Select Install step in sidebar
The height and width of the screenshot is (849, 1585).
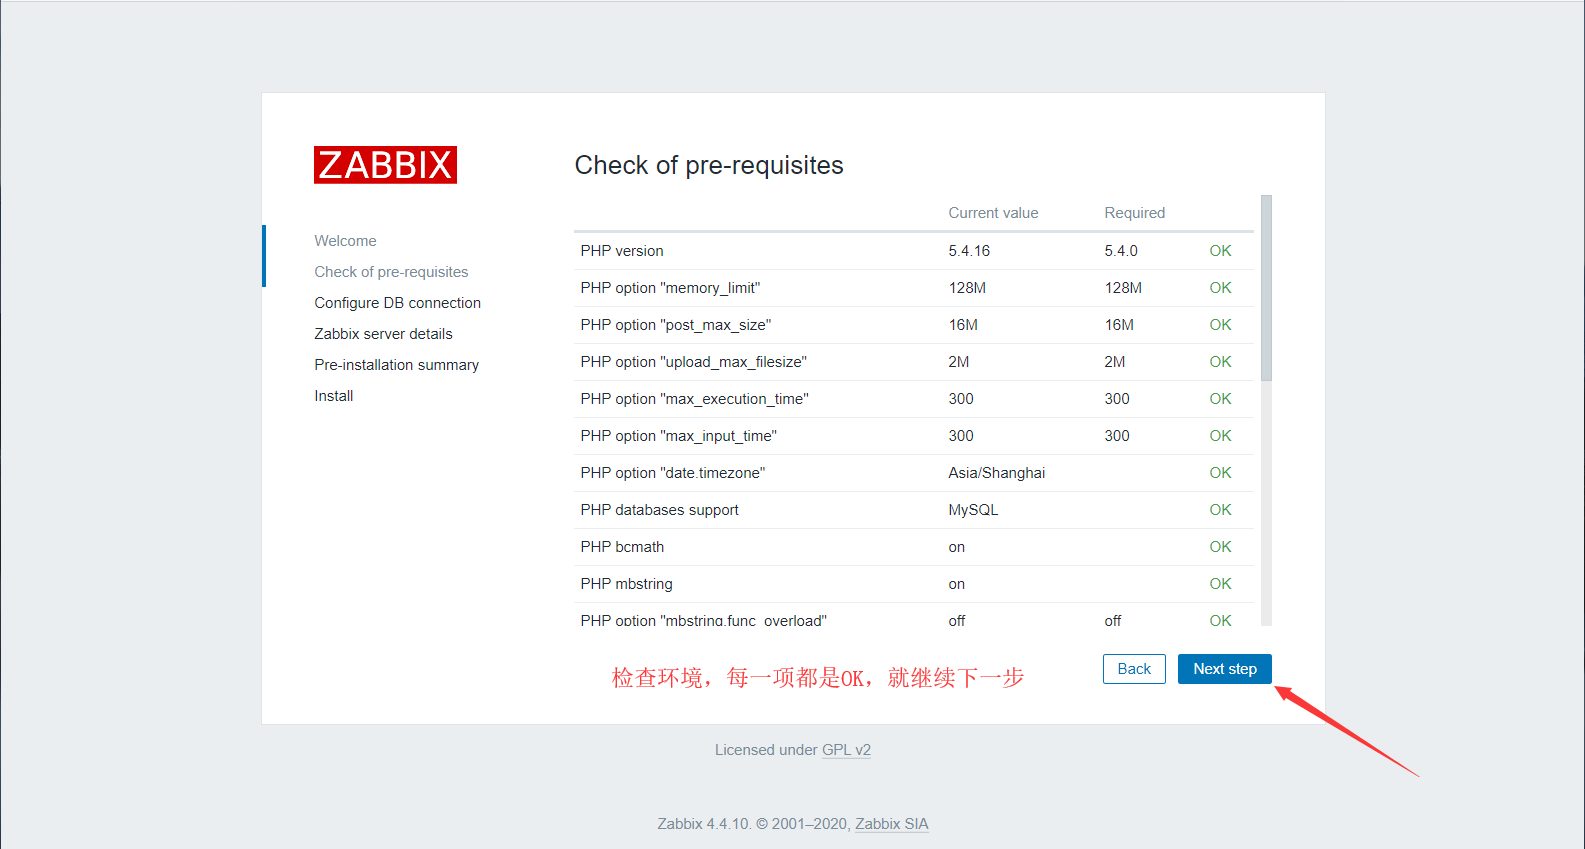pyautogui.click(x=333, y=396)
